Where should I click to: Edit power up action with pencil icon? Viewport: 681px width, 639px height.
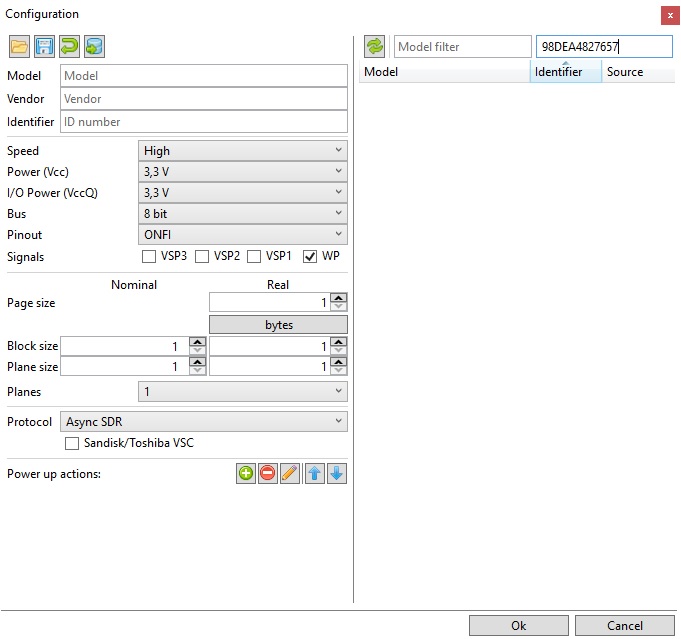pyautogui.click(x=290, y=473)
